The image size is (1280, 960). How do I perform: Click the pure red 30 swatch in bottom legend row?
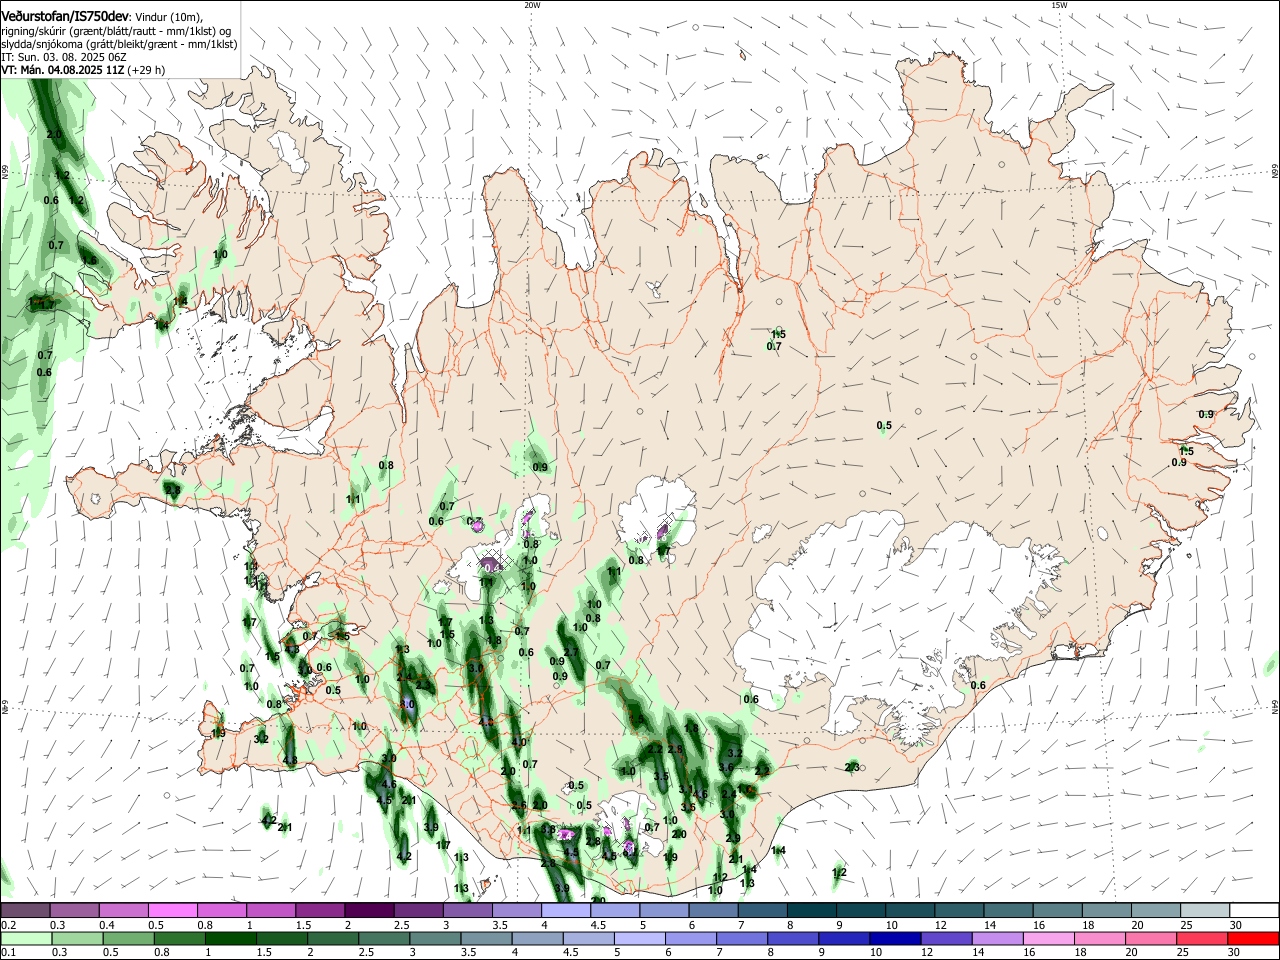(1253, 939)
